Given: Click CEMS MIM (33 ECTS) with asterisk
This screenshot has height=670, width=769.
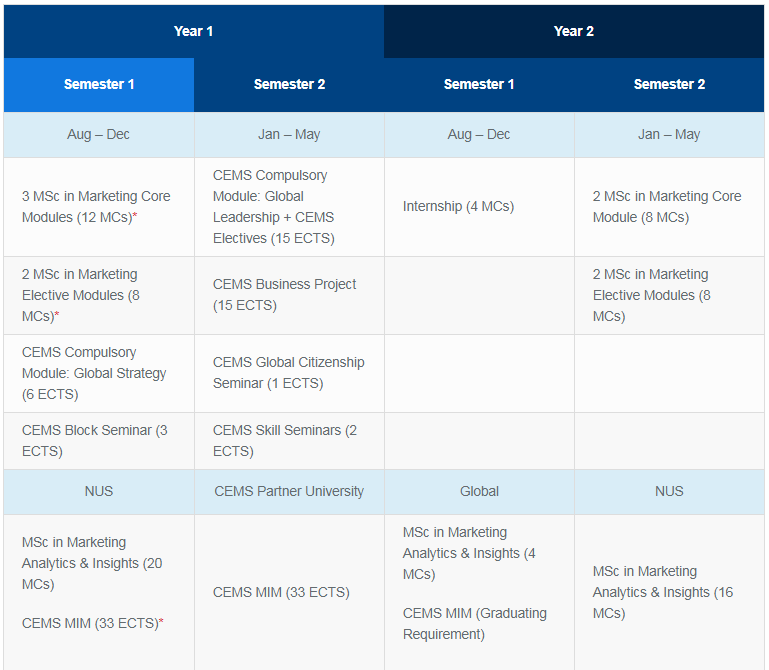Looking at the screenshot, I should (x=93, y=623).
